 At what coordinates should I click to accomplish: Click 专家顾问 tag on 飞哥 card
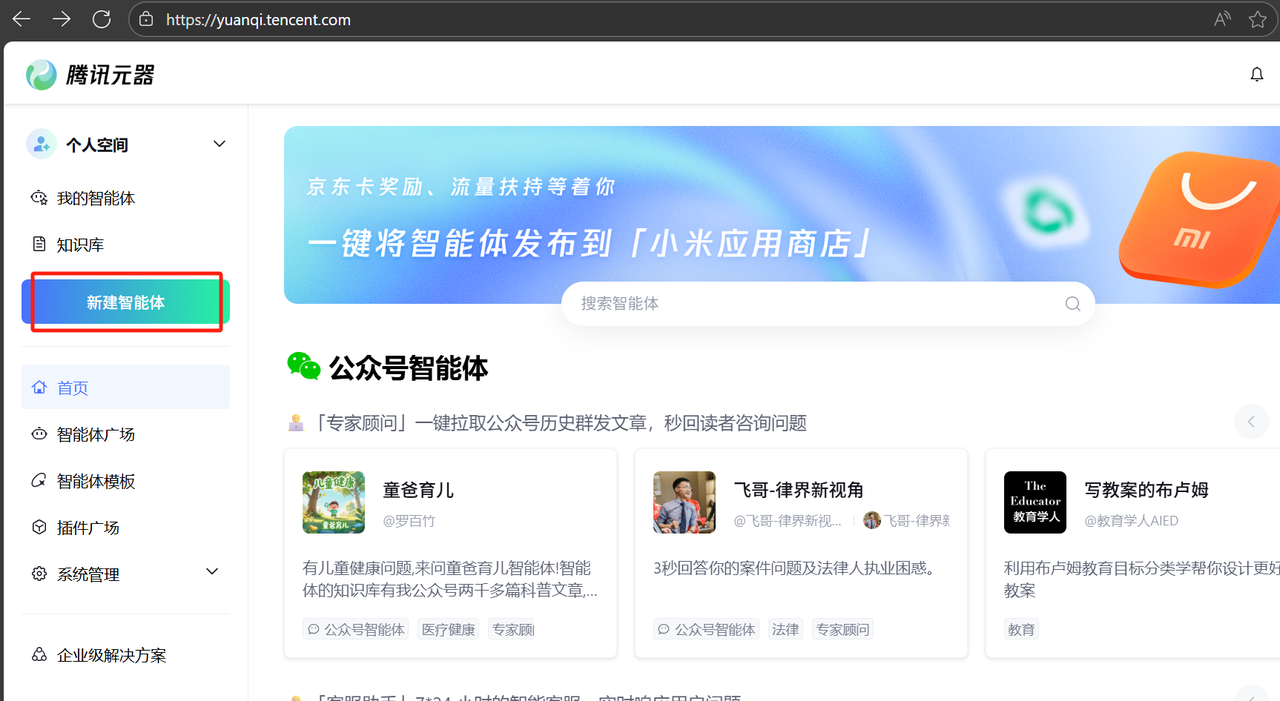point(843,629)
